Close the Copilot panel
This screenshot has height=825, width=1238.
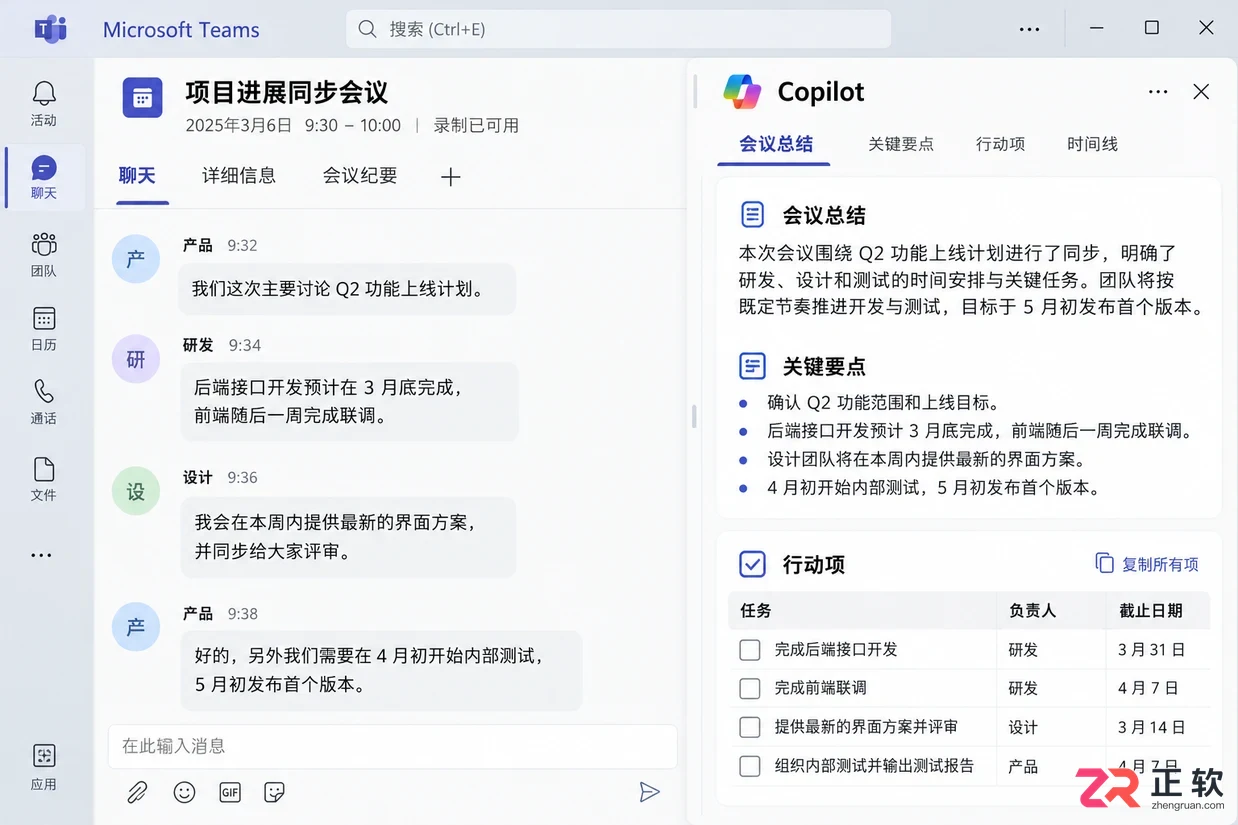(1201, 92)
